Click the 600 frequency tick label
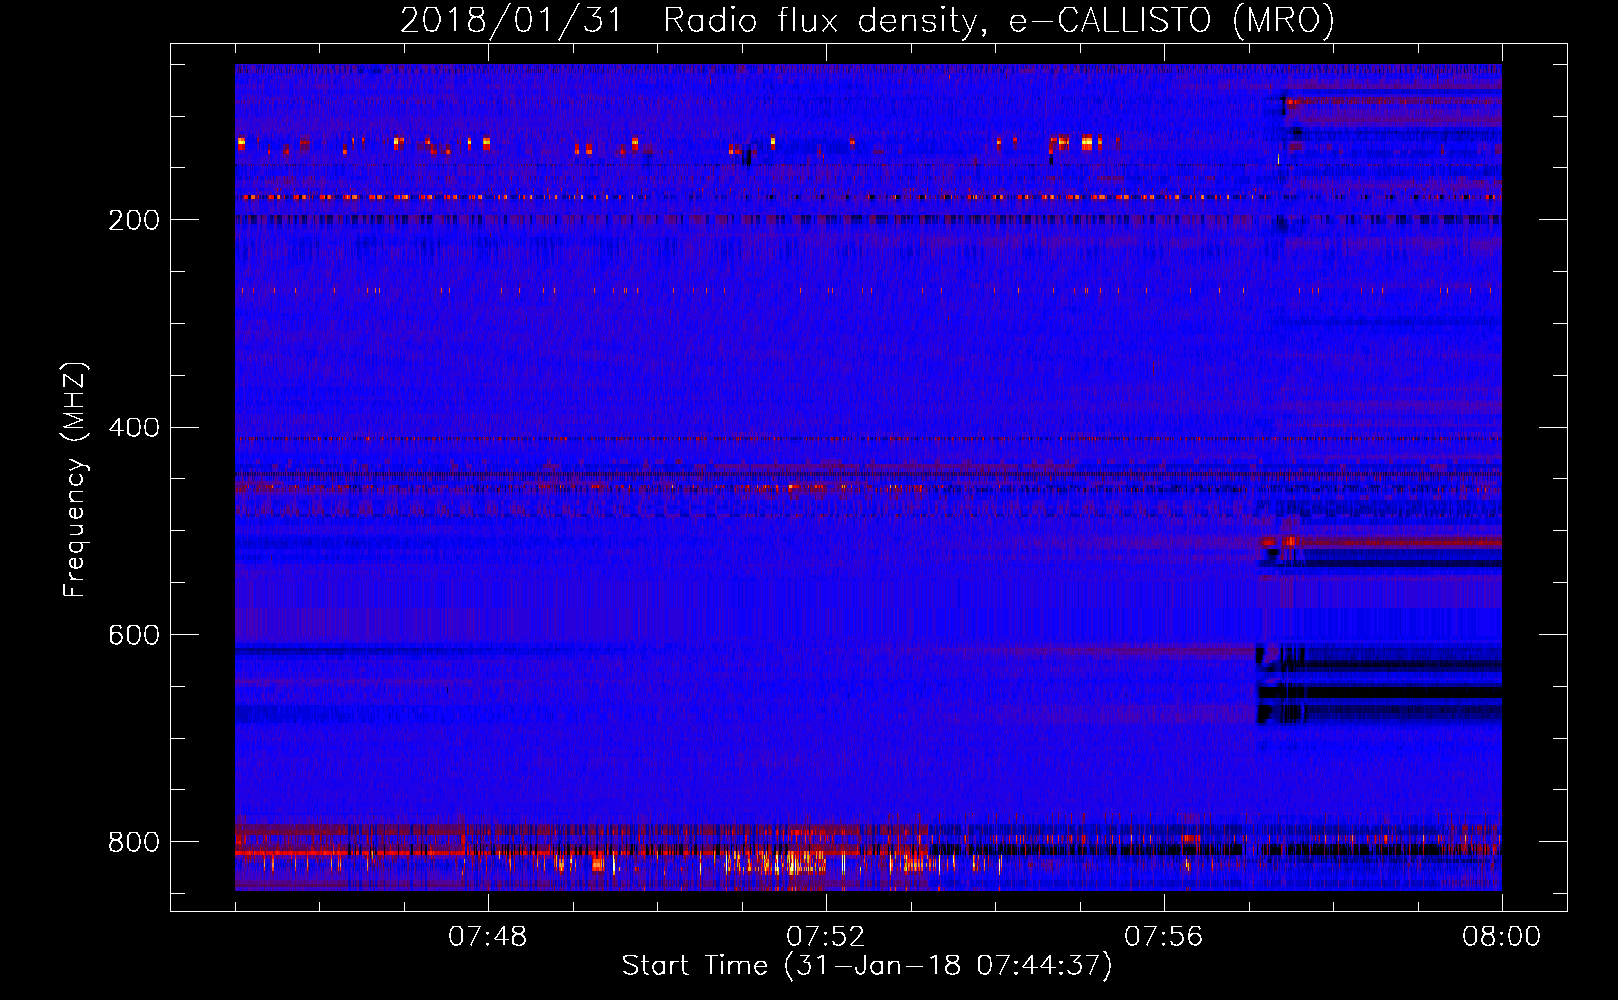 click(x=134, y=635)
